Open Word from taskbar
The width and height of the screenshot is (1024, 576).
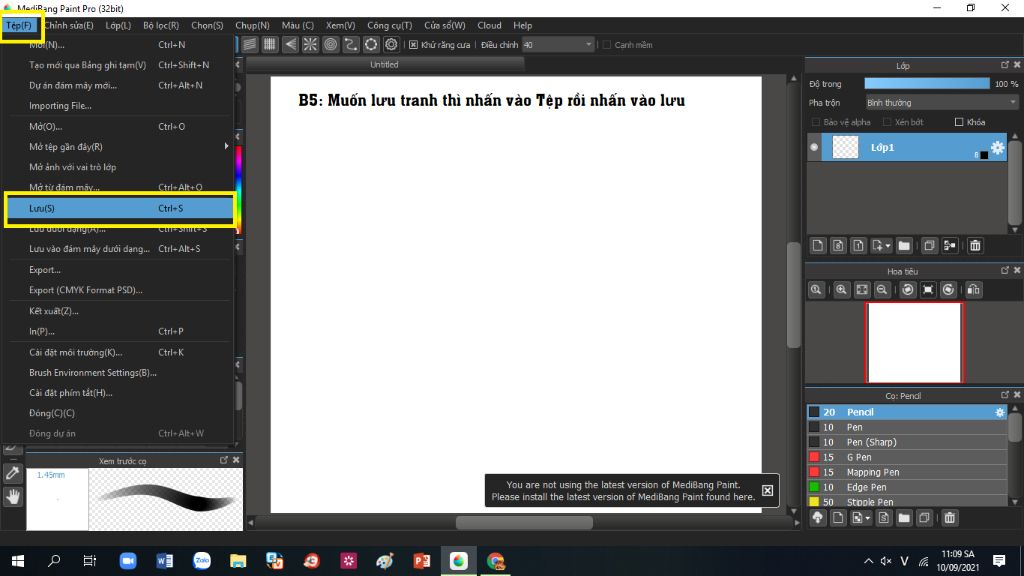pyautogui.click(x=165, y=561)
